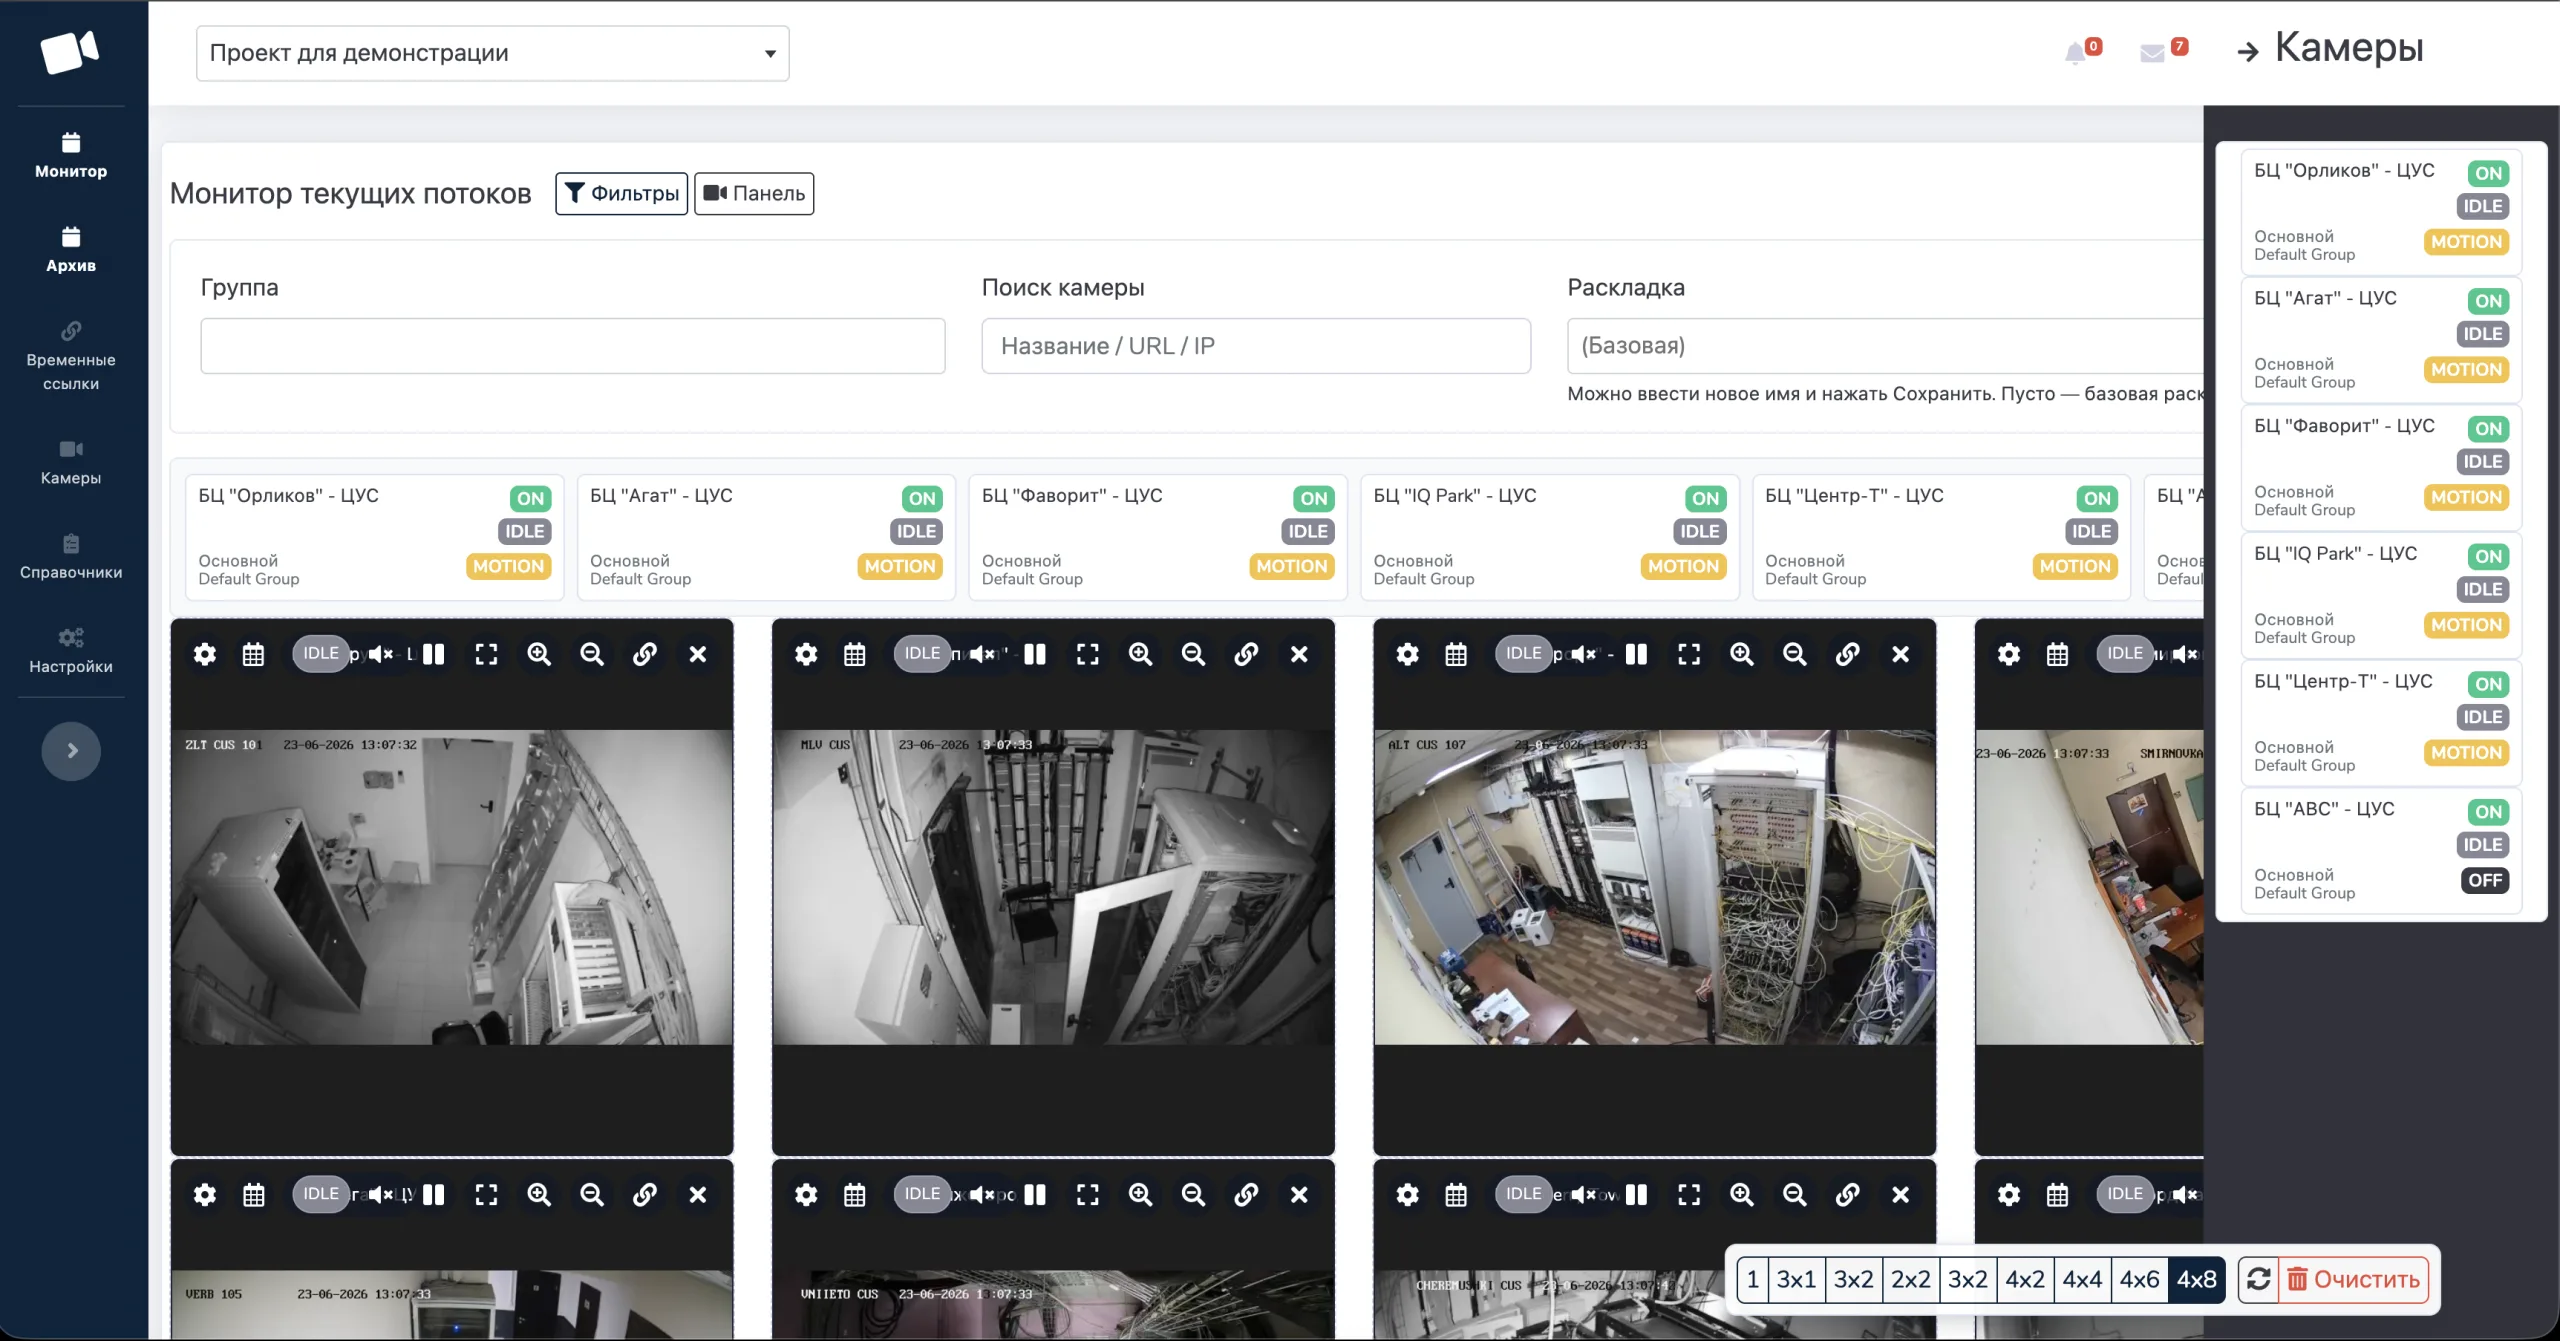The height and width of the screenshot is (1341, 2560).
Task: Close the MLV CUS video tile
Action: 1299,654
